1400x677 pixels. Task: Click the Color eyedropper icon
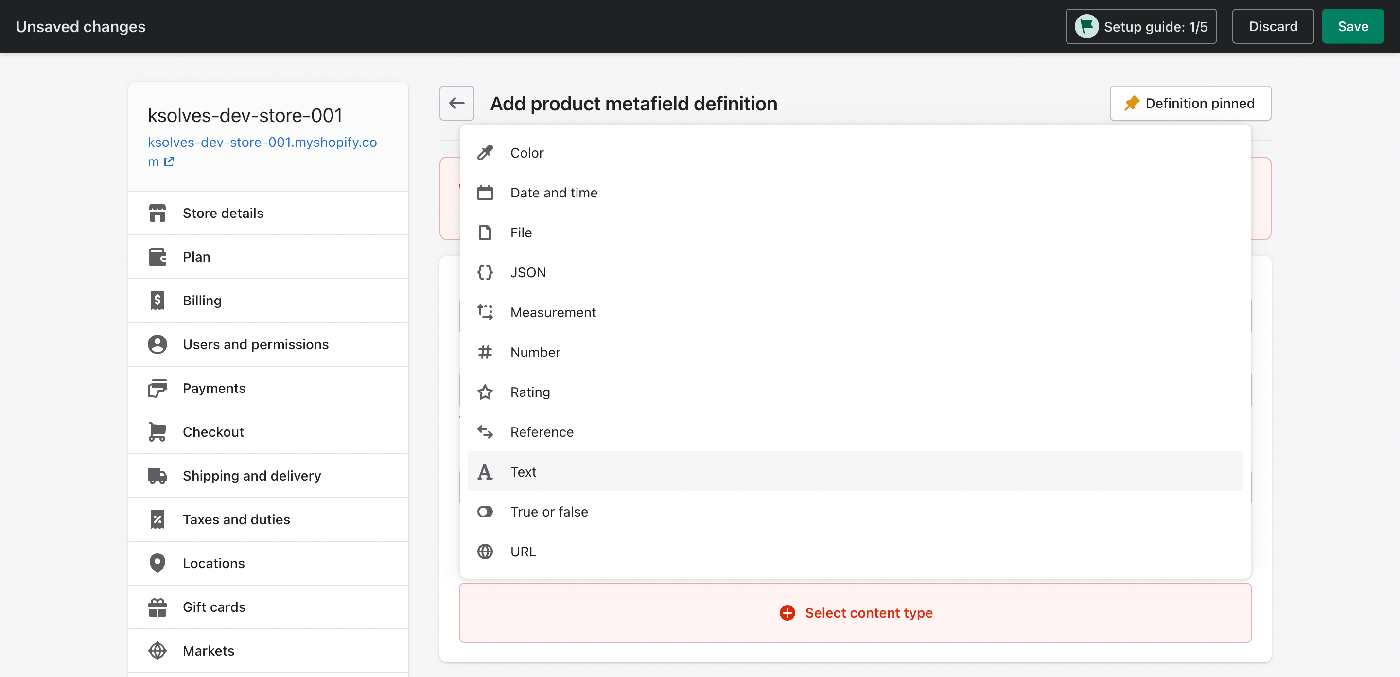(485, 153)
